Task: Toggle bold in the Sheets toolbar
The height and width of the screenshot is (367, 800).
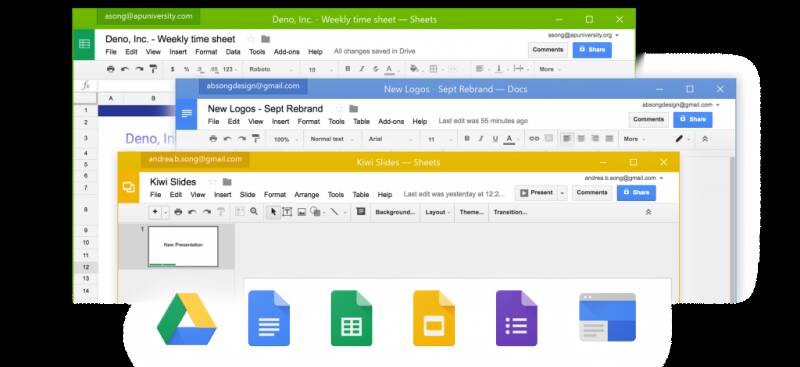Action: [x=348, y=69]
